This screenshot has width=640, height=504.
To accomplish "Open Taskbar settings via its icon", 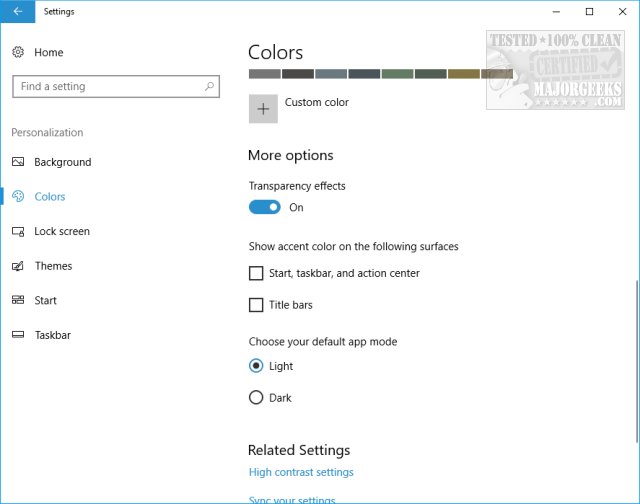I will (18, 335).
